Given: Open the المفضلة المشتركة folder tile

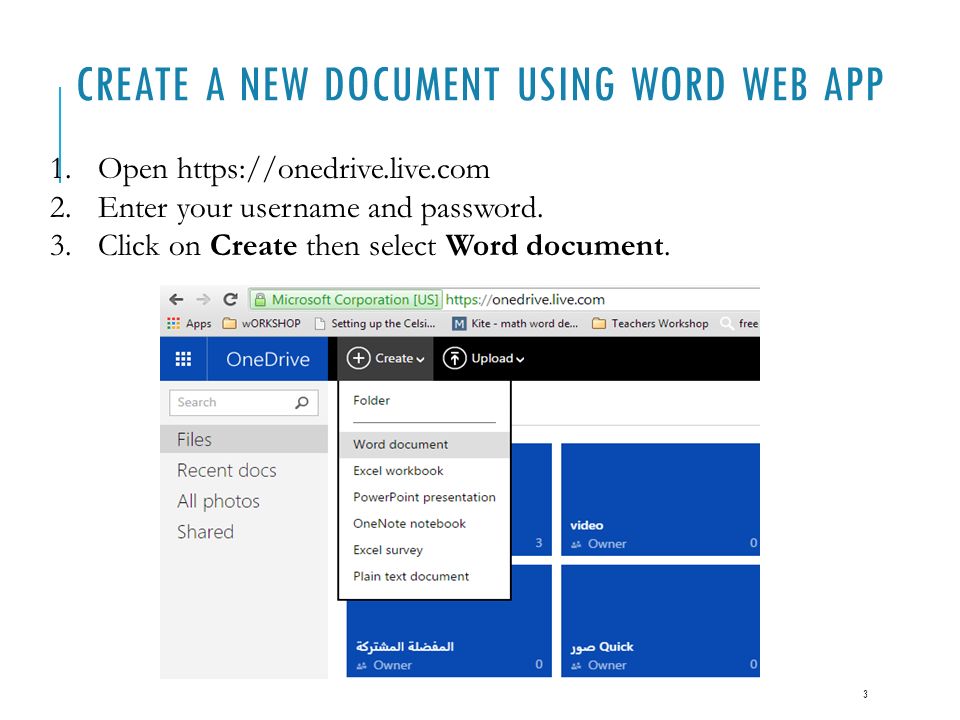Looking at the screenshot, I should pyautogui.click(x=449, y=637).
